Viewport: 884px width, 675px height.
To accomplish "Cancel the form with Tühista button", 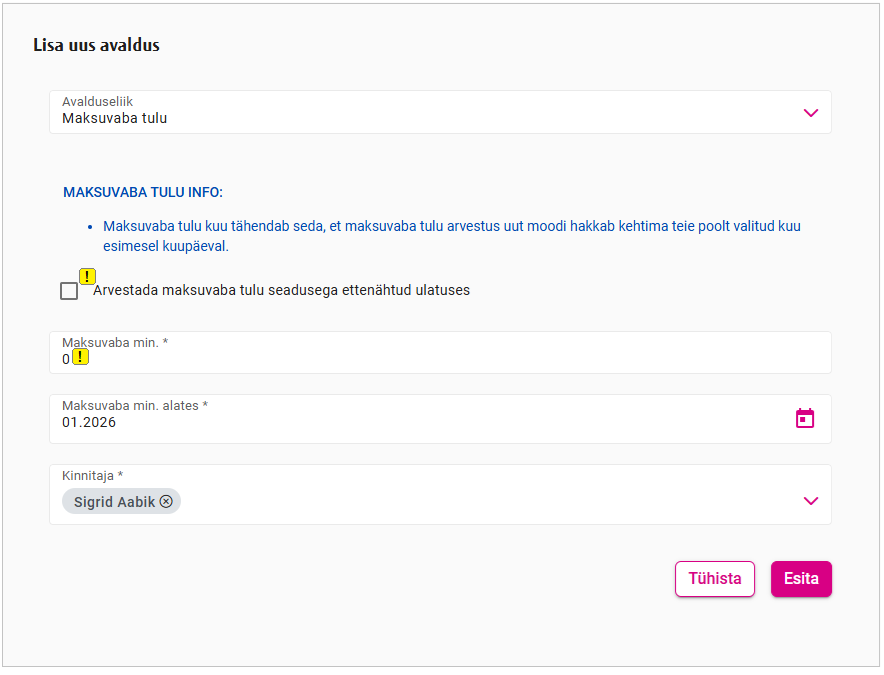I will tap(714, 579).
